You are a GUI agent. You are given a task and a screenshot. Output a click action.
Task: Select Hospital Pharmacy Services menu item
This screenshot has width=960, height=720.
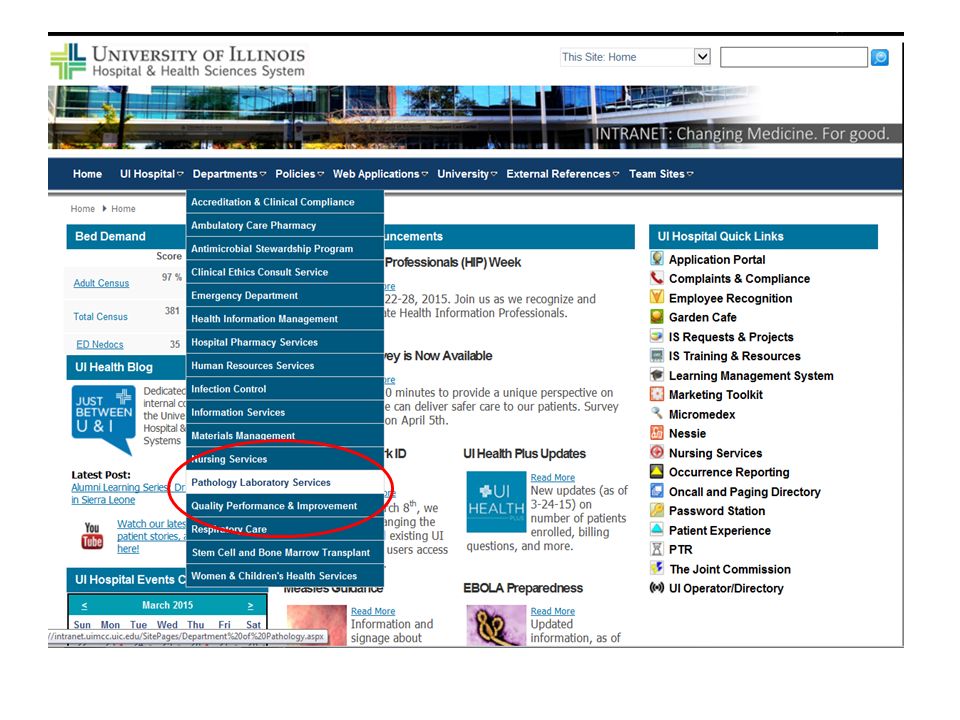pos(285,342)
